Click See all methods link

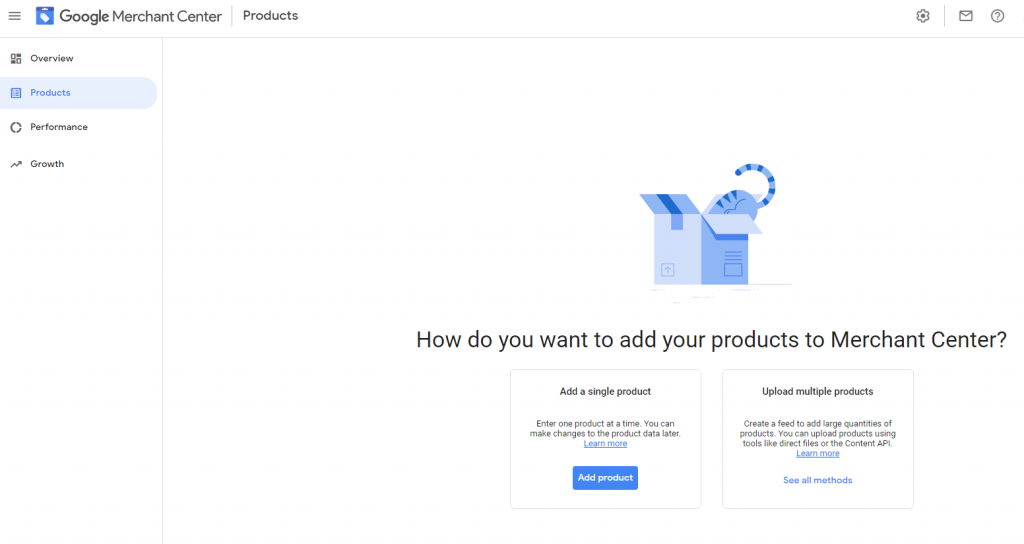pyautogui.click(x=818, y=480)
